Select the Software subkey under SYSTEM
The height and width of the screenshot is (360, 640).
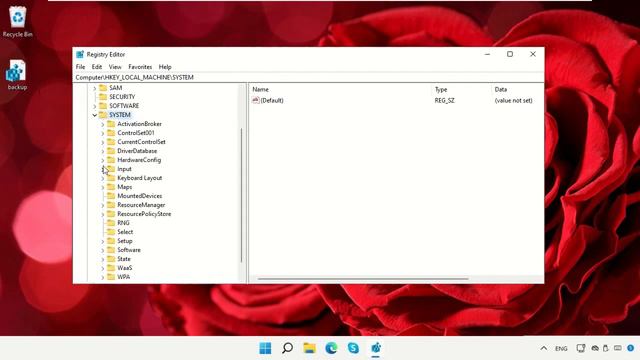(129, 250)
